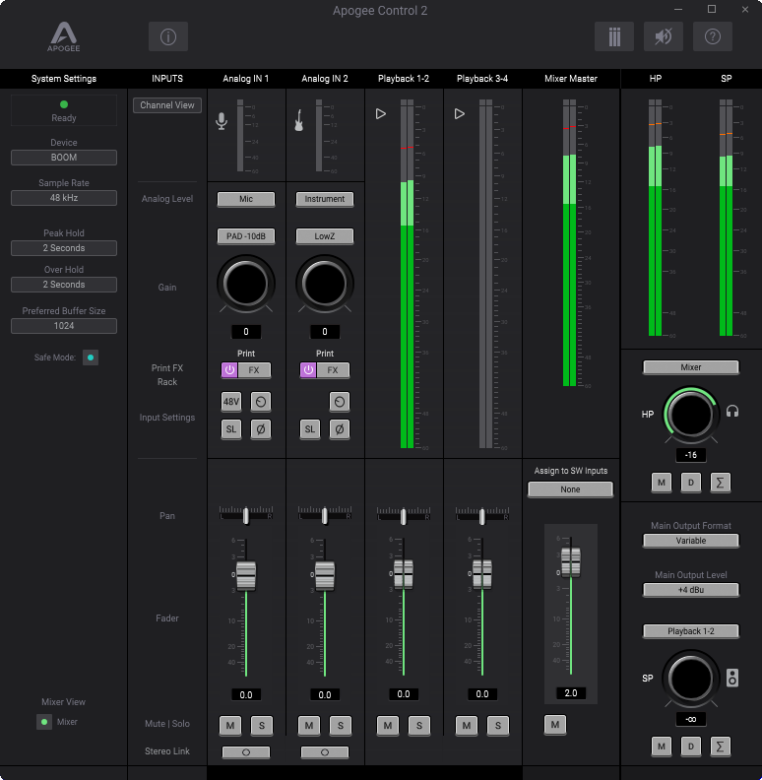Open the Preferred Buffer Size 1024 dropdown

(x=64, y=326)
